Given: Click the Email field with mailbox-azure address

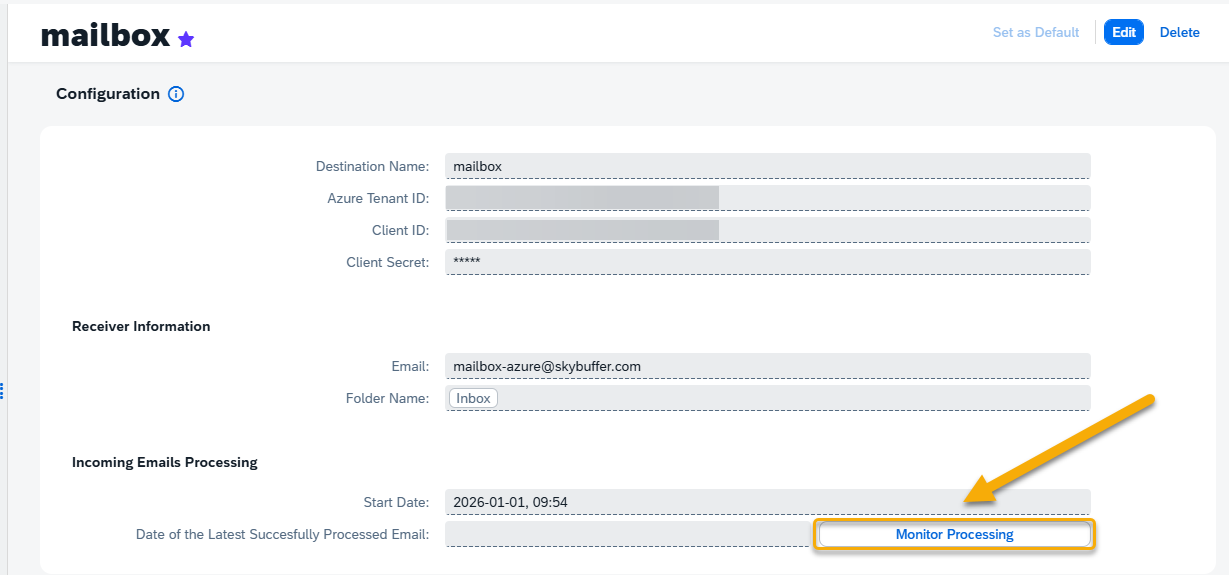Looking at the screenshot, I should 767,366.
